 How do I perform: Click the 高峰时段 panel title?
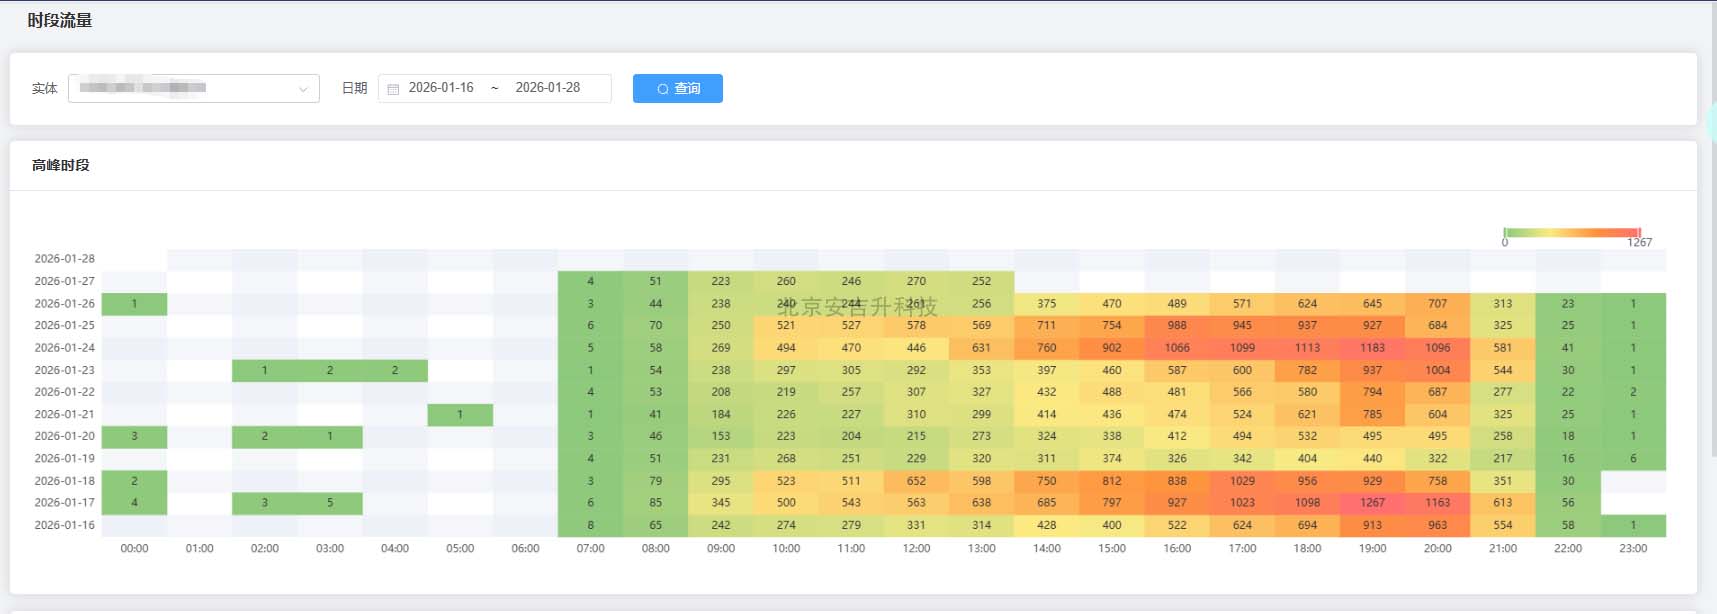61,166
